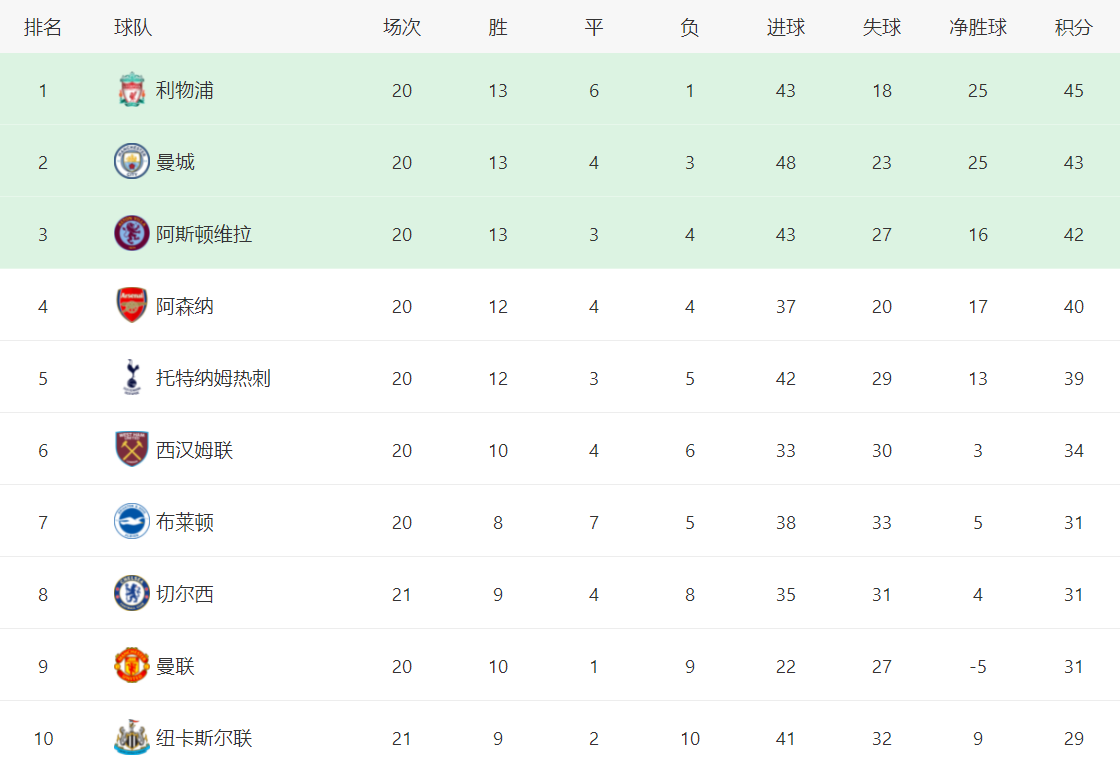Select the 排名 column header
1120x767 pixels.
tap(43, 28)
